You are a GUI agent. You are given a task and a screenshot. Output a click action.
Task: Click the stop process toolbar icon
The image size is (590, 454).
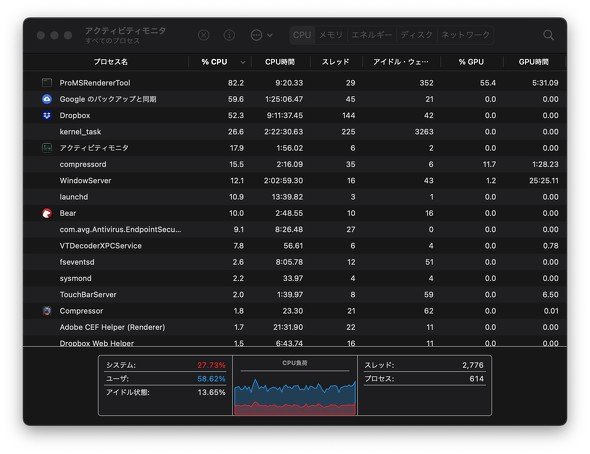tap(204, 35)
